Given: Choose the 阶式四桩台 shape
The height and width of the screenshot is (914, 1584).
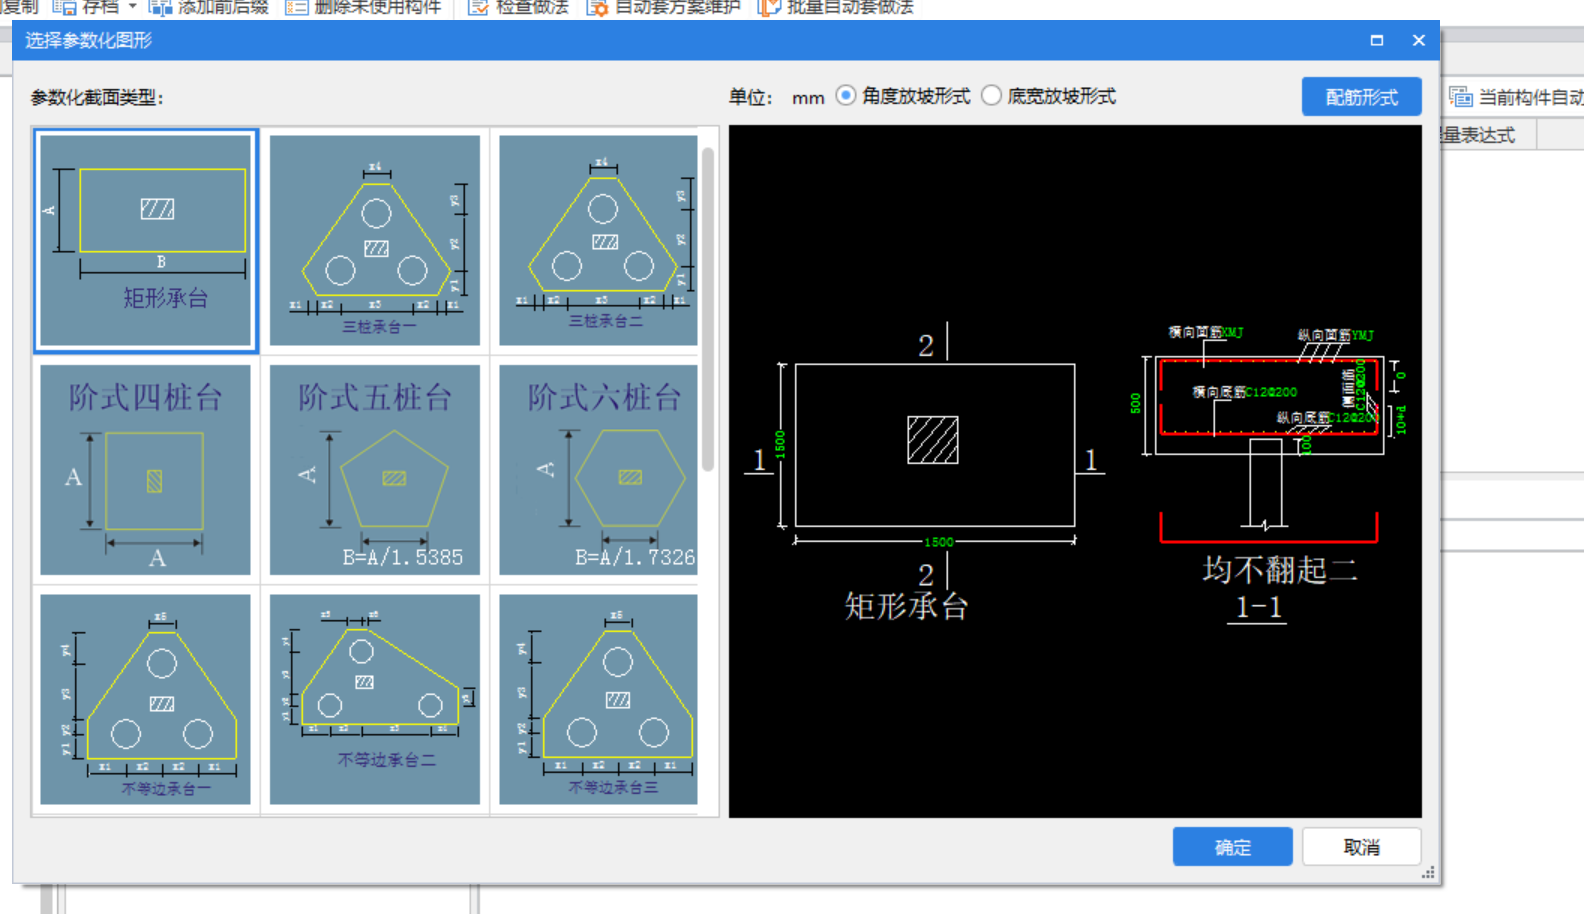Looking at the screenshot, I should [146, 470].
